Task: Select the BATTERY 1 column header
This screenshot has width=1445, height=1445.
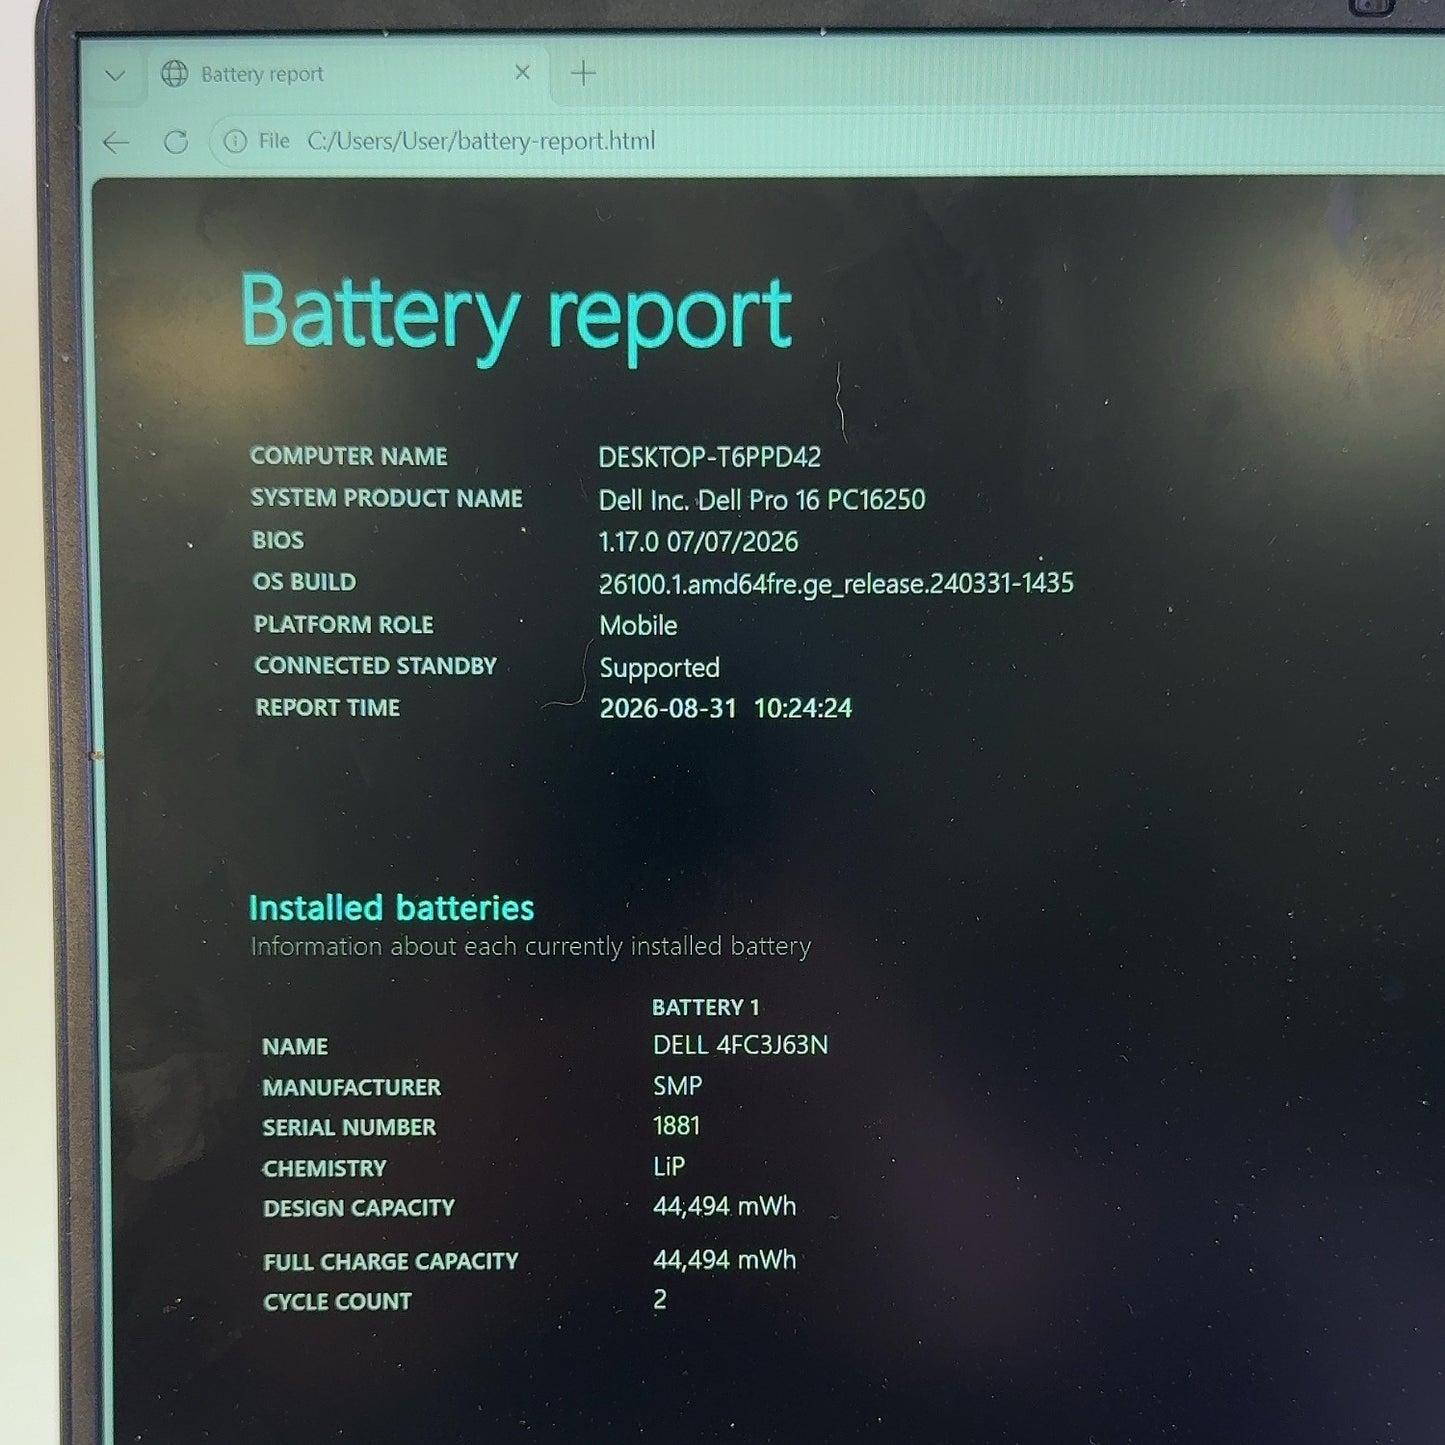Action: 706,1007
